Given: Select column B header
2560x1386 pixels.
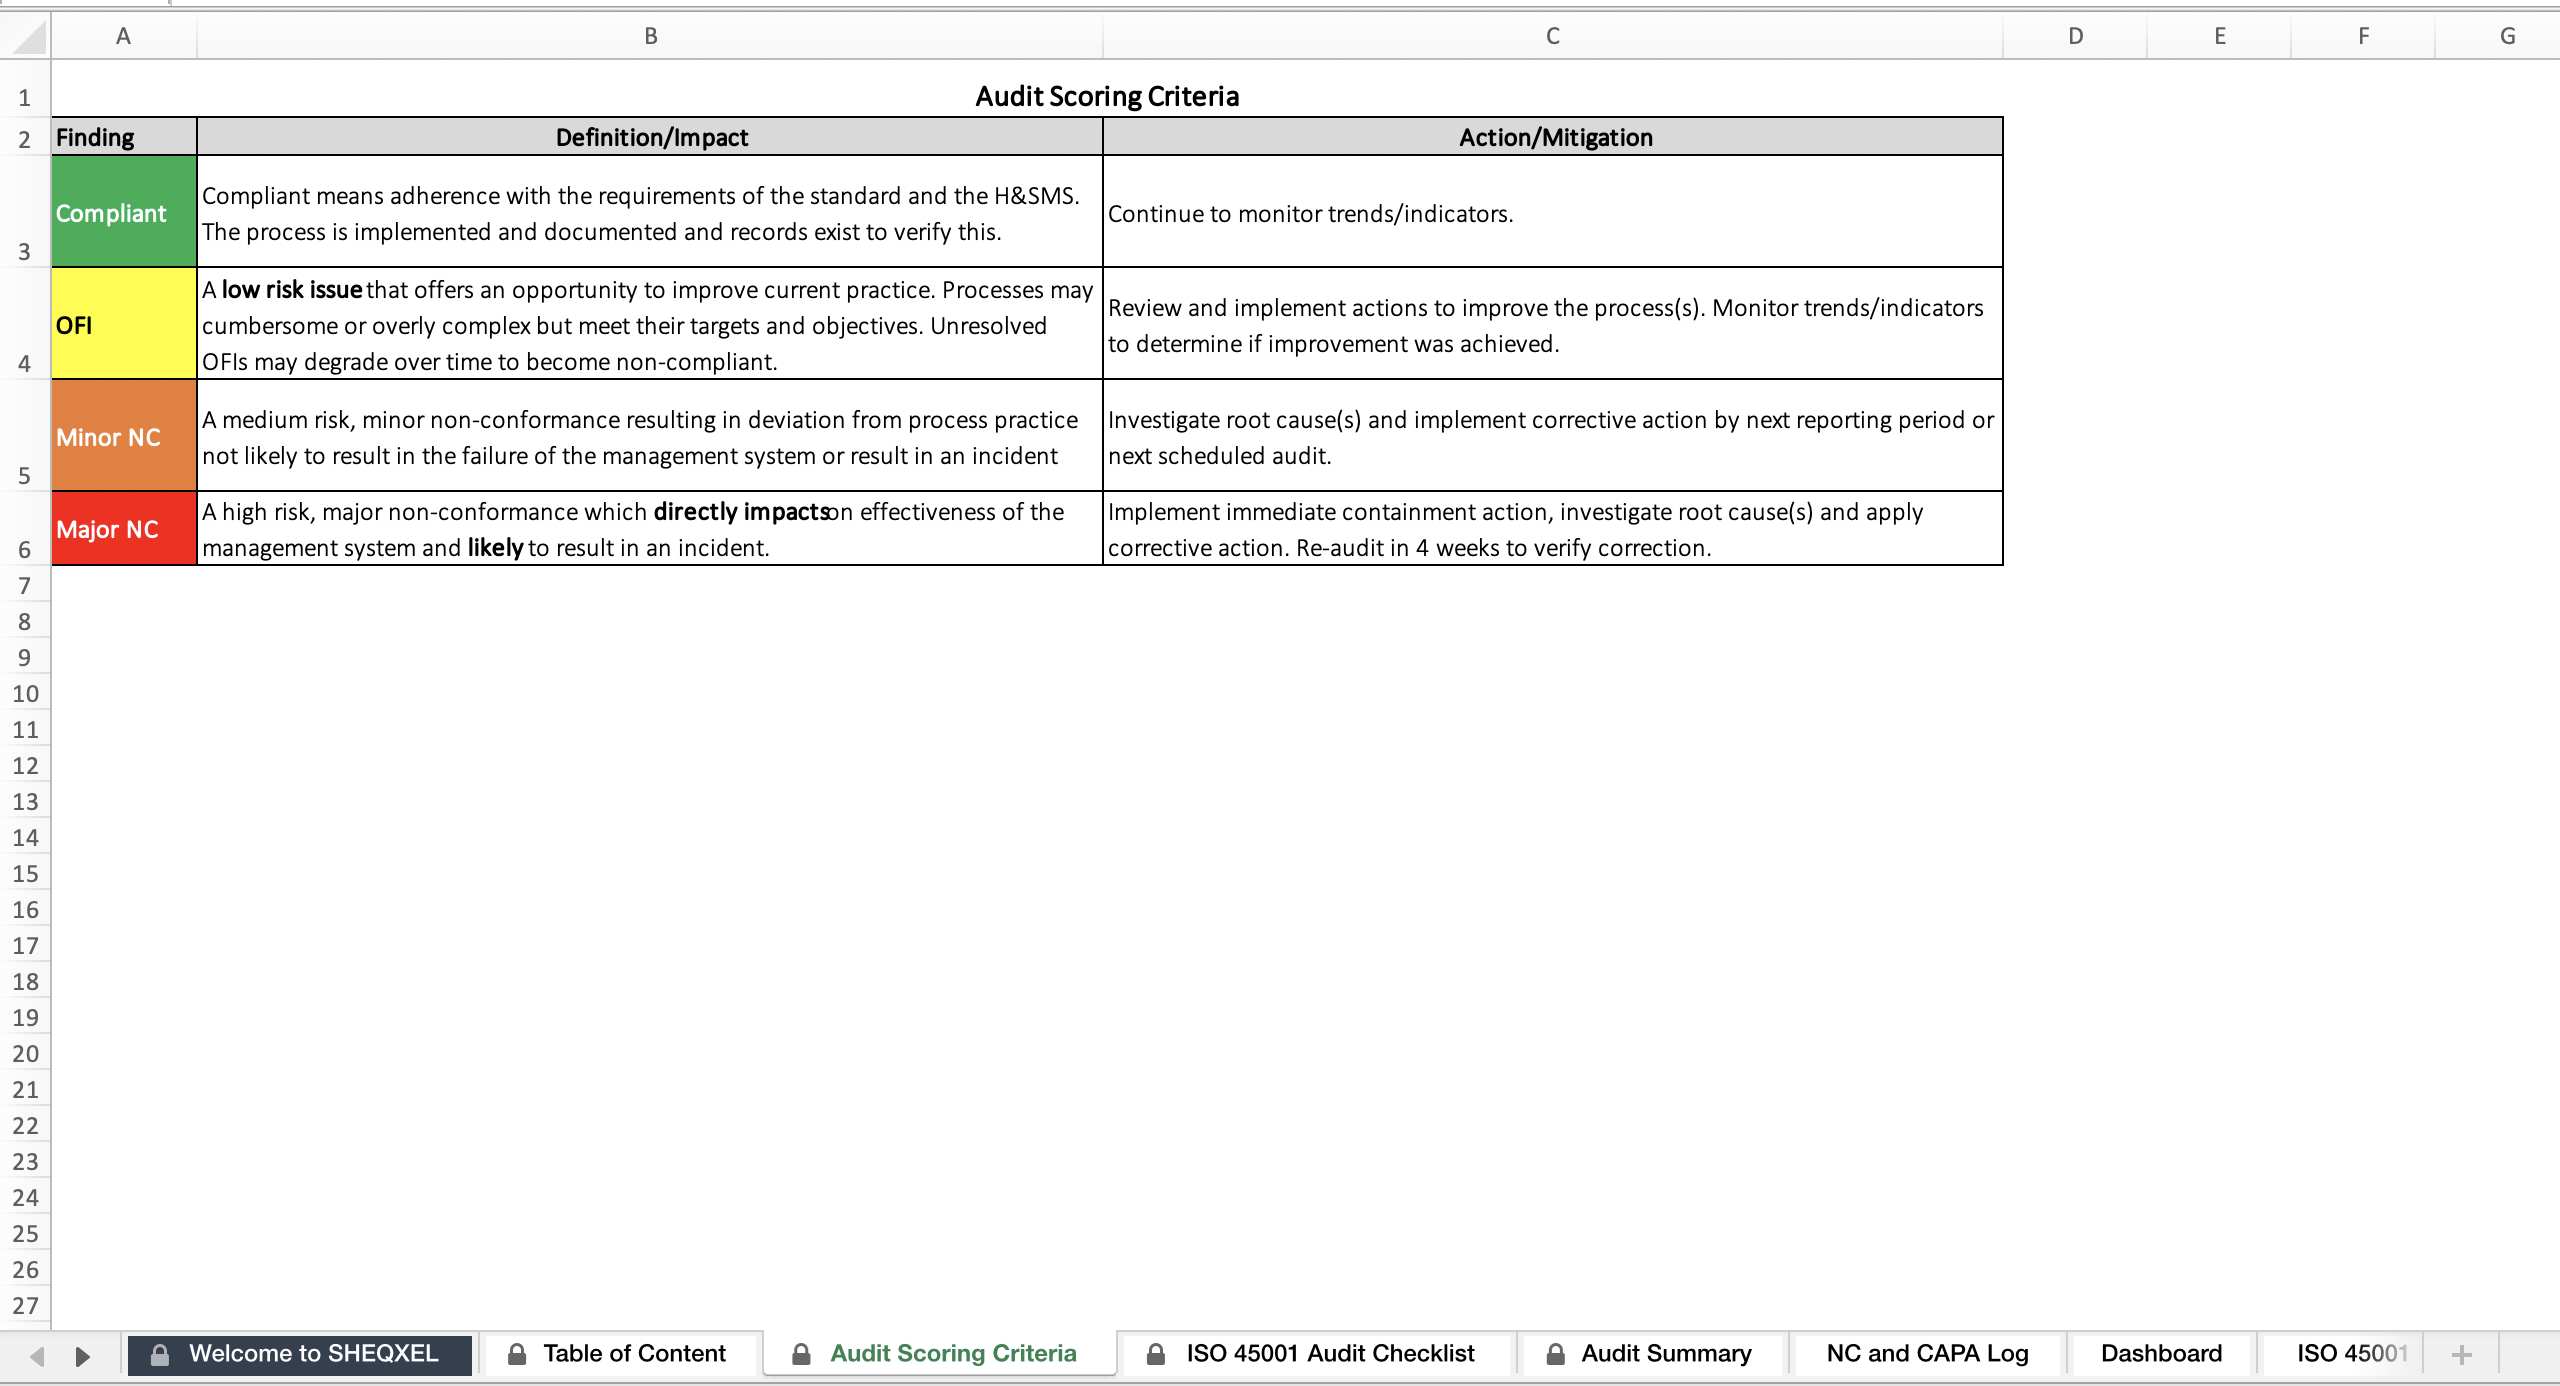Looking at the screenshot, I should tap(650, 36).
